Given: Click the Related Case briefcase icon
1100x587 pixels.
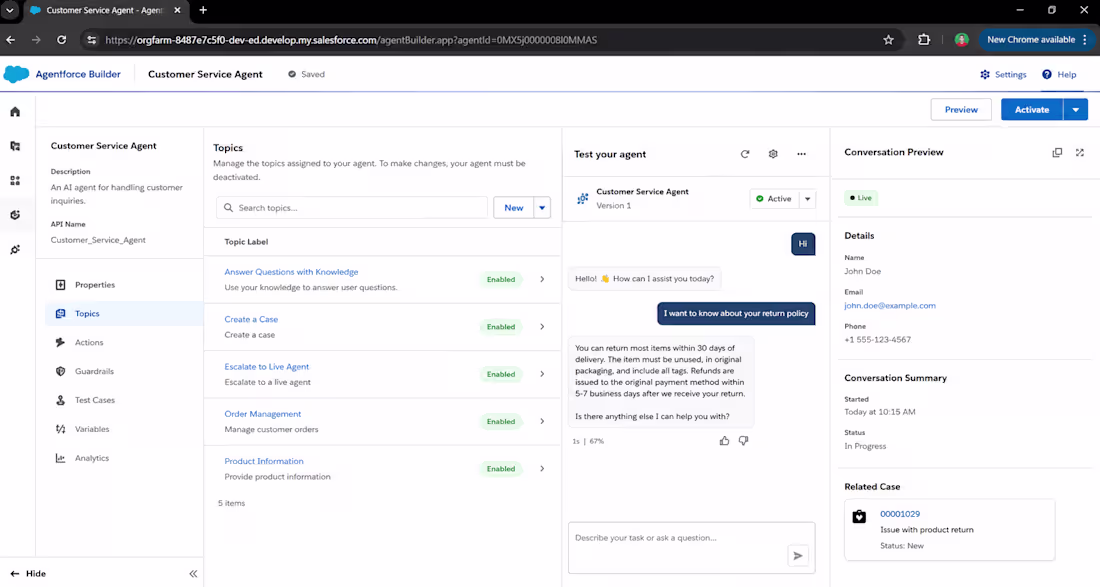Looking at the screenshot, I should [x=859, y=517].
